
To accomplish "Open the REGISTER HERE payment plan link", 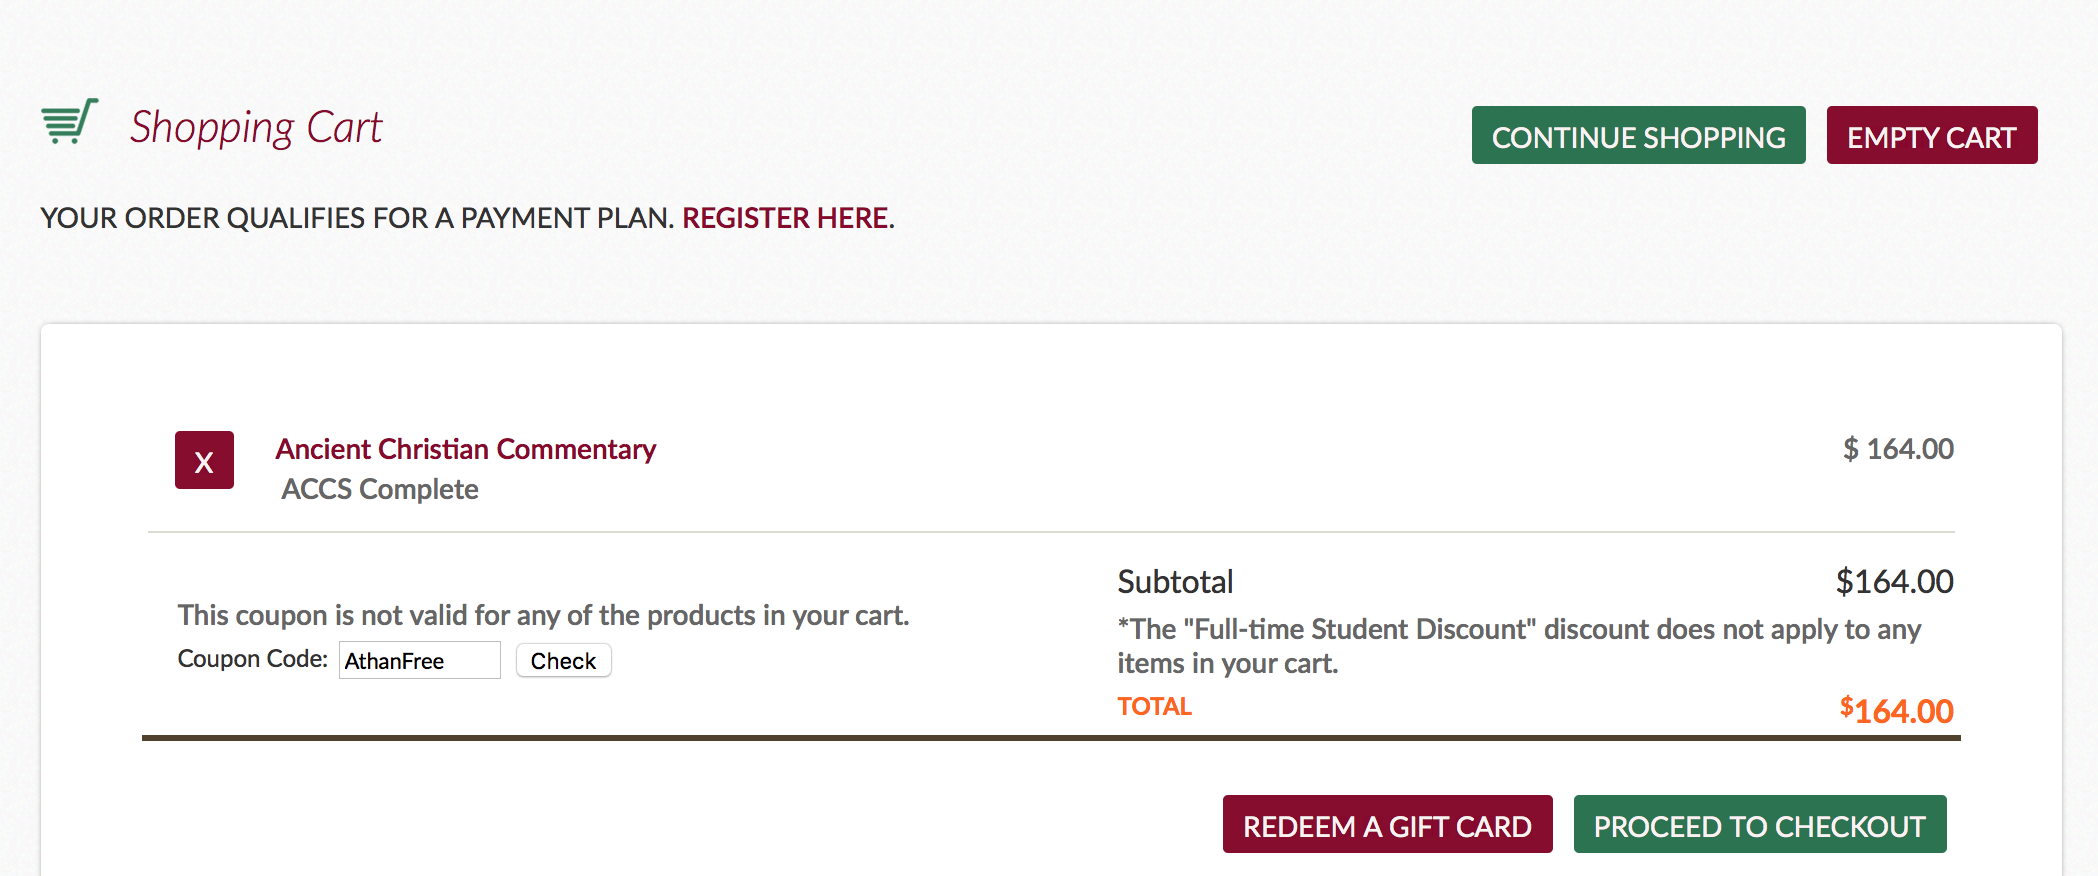I will (x=785, y=218).
